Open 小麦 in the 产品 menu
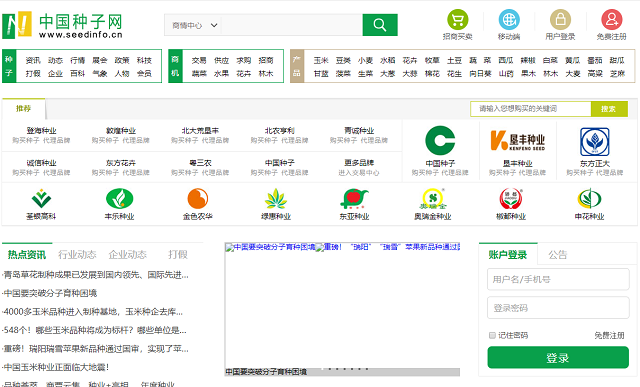 [x=365, y=60]
